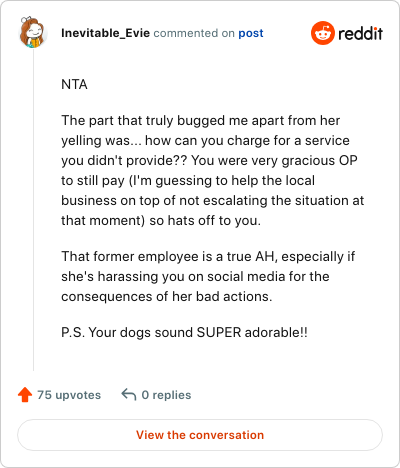Click the vertical comment thread line
The height and width of the screenshot is (468, 400).
coord(33,210)
